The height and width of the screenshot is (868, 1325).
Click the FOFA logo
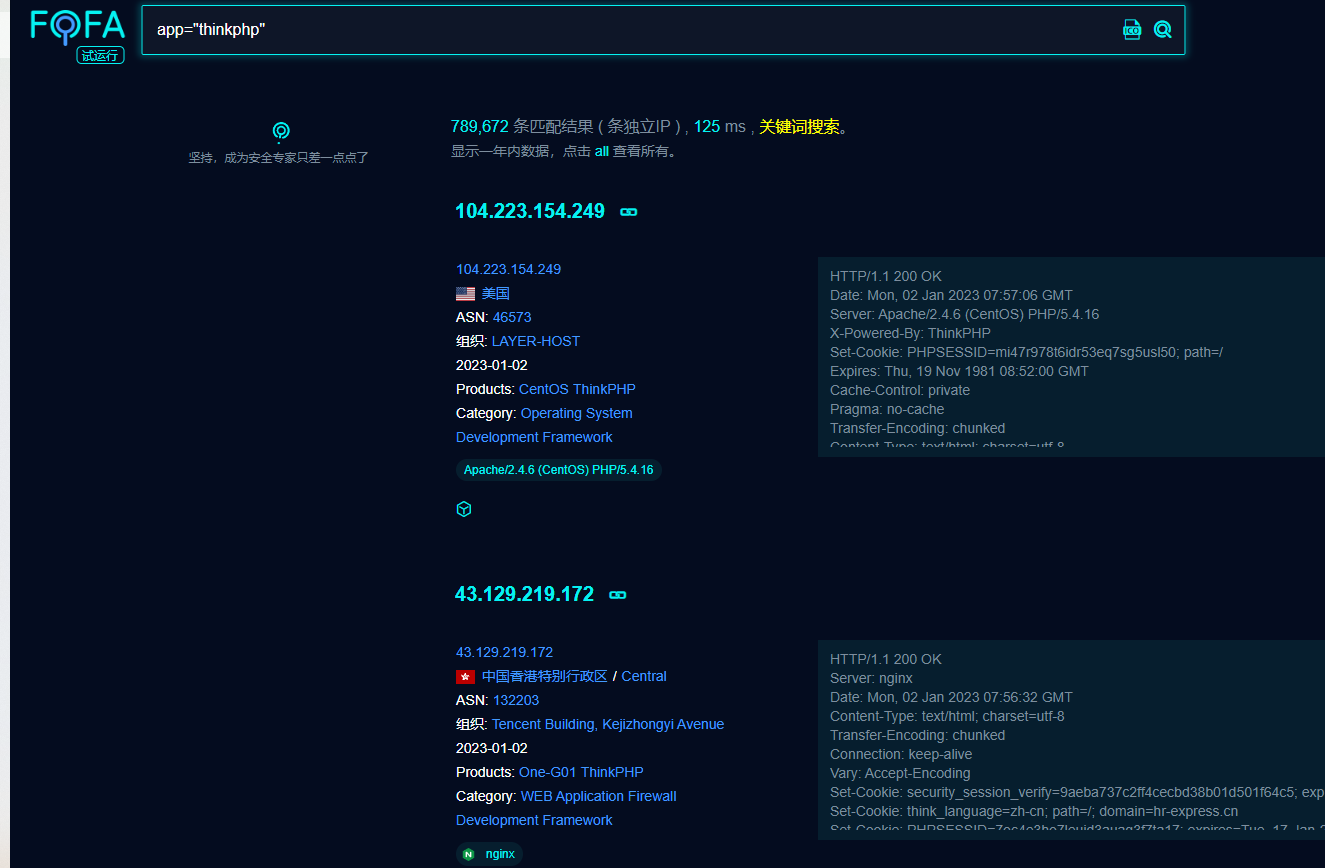(78, 27)
